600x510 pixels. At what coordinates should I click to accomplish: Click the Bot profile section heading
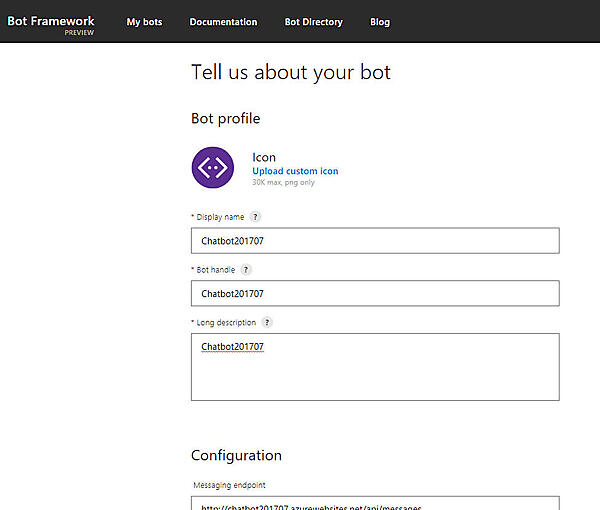point(225,118)
